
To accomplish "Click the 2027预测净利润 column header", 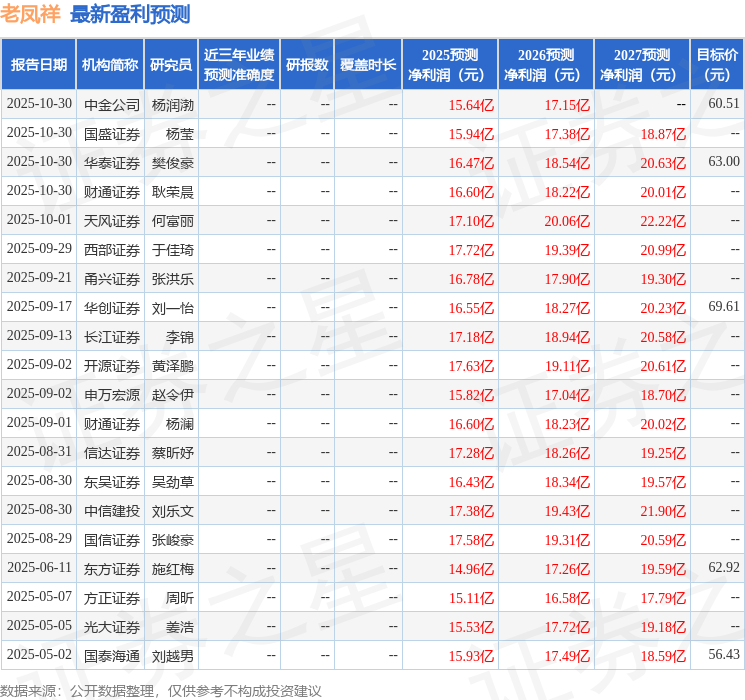I will pos(642,65).
